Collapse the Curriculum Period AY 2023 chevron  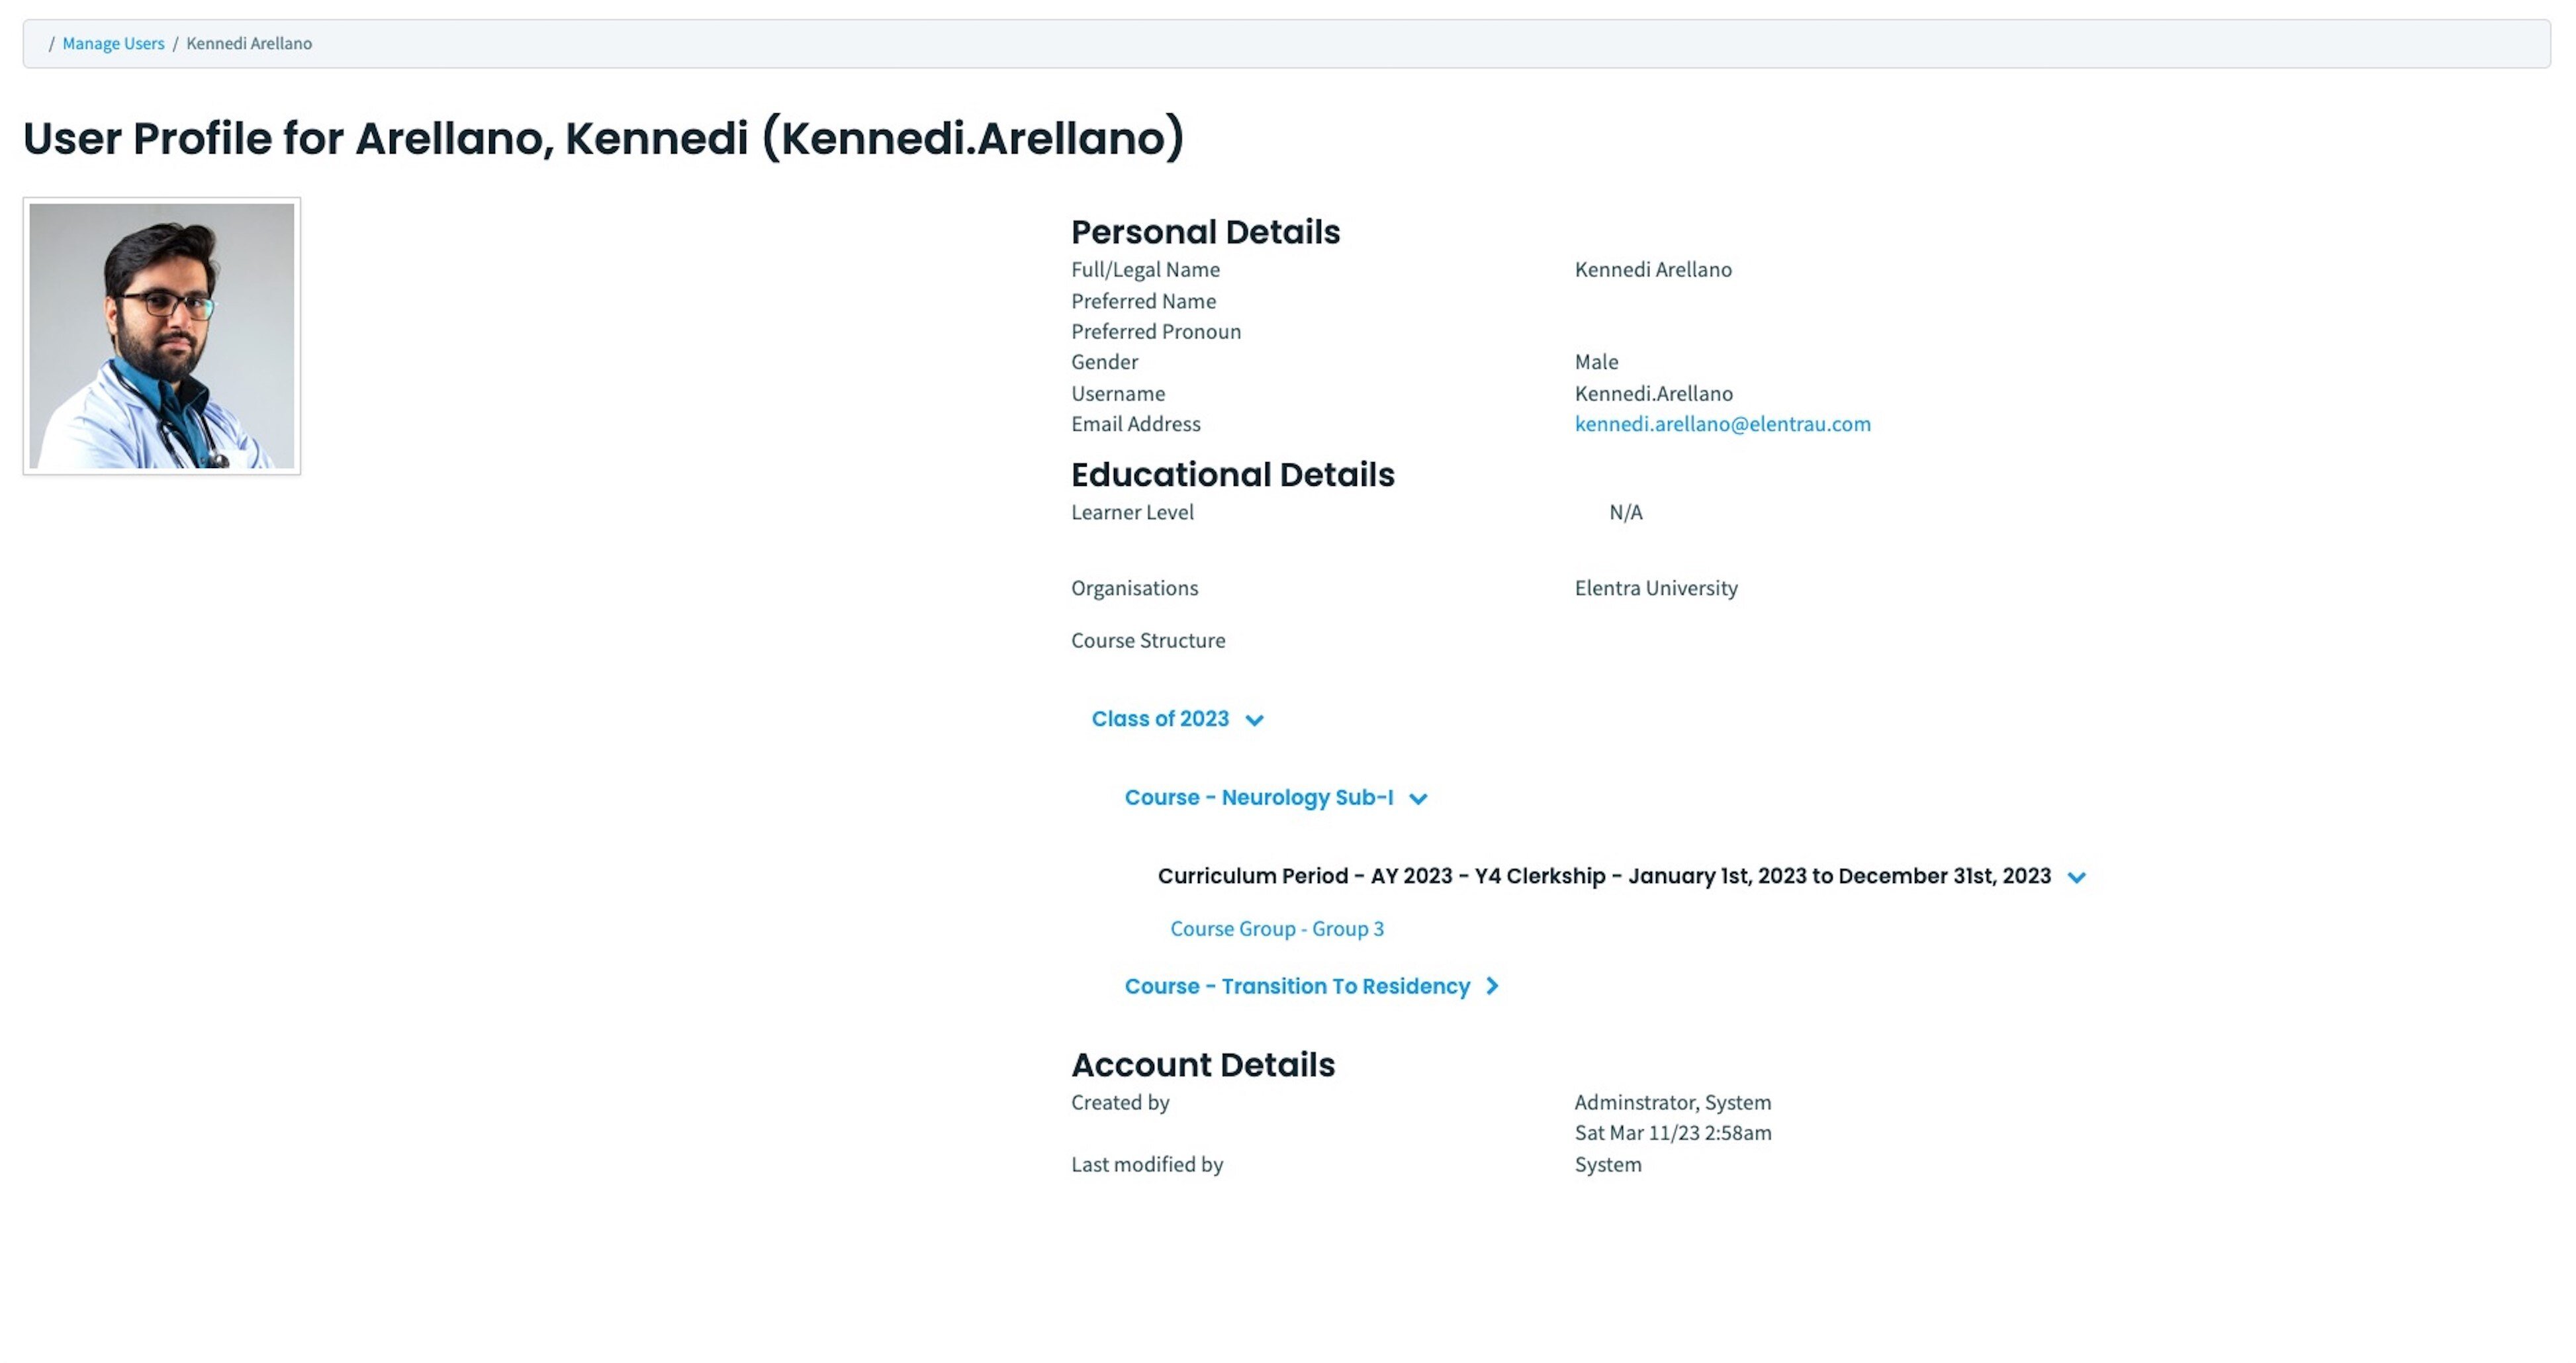[2076, 877]
